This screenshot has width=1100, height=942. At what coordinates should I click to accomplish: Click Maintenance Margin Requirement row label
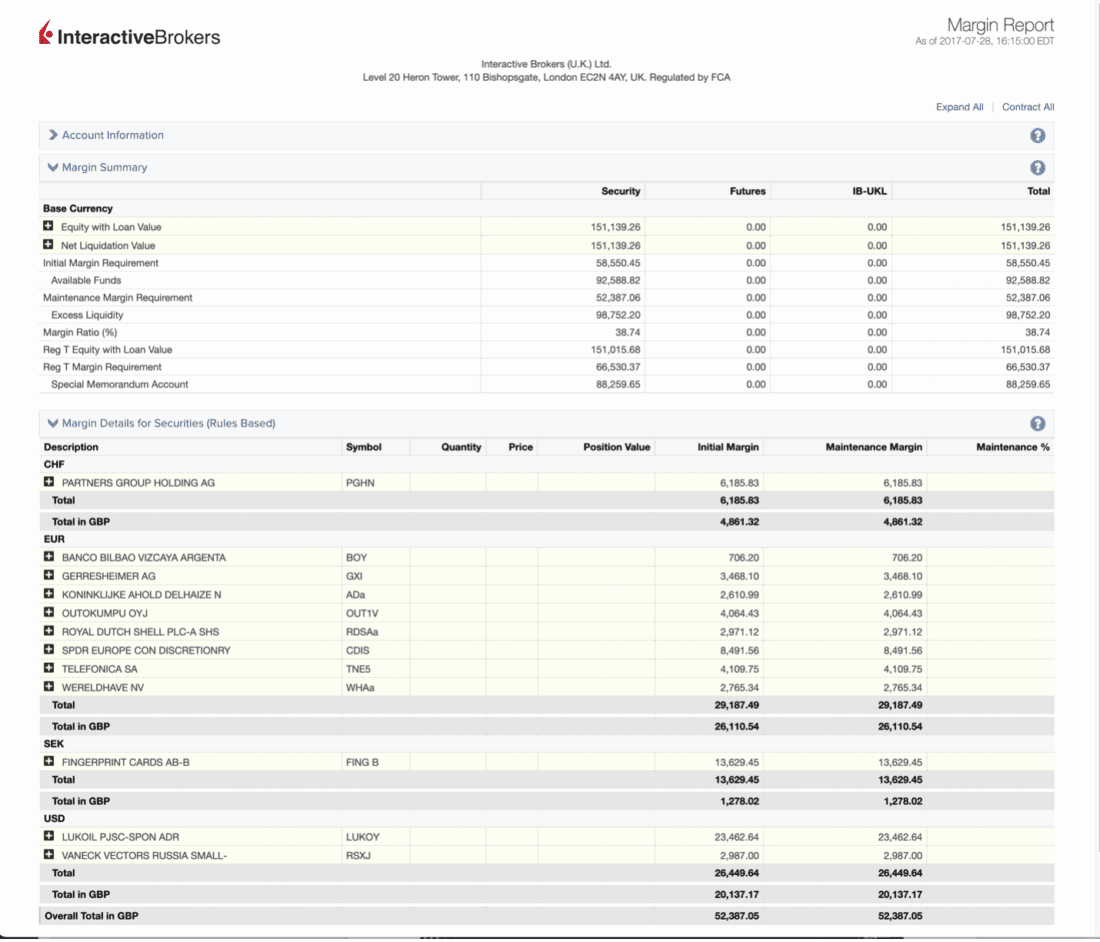tap(117, 297)
